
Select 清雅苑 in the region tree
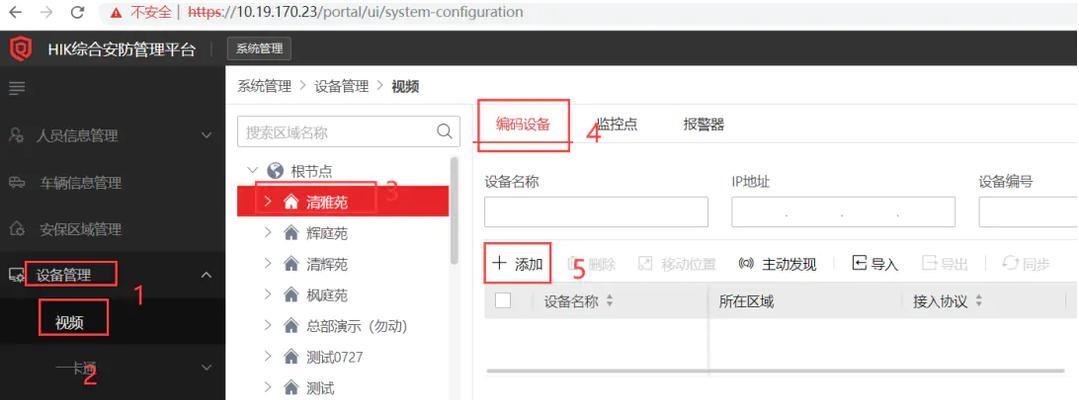coord(327,202)
